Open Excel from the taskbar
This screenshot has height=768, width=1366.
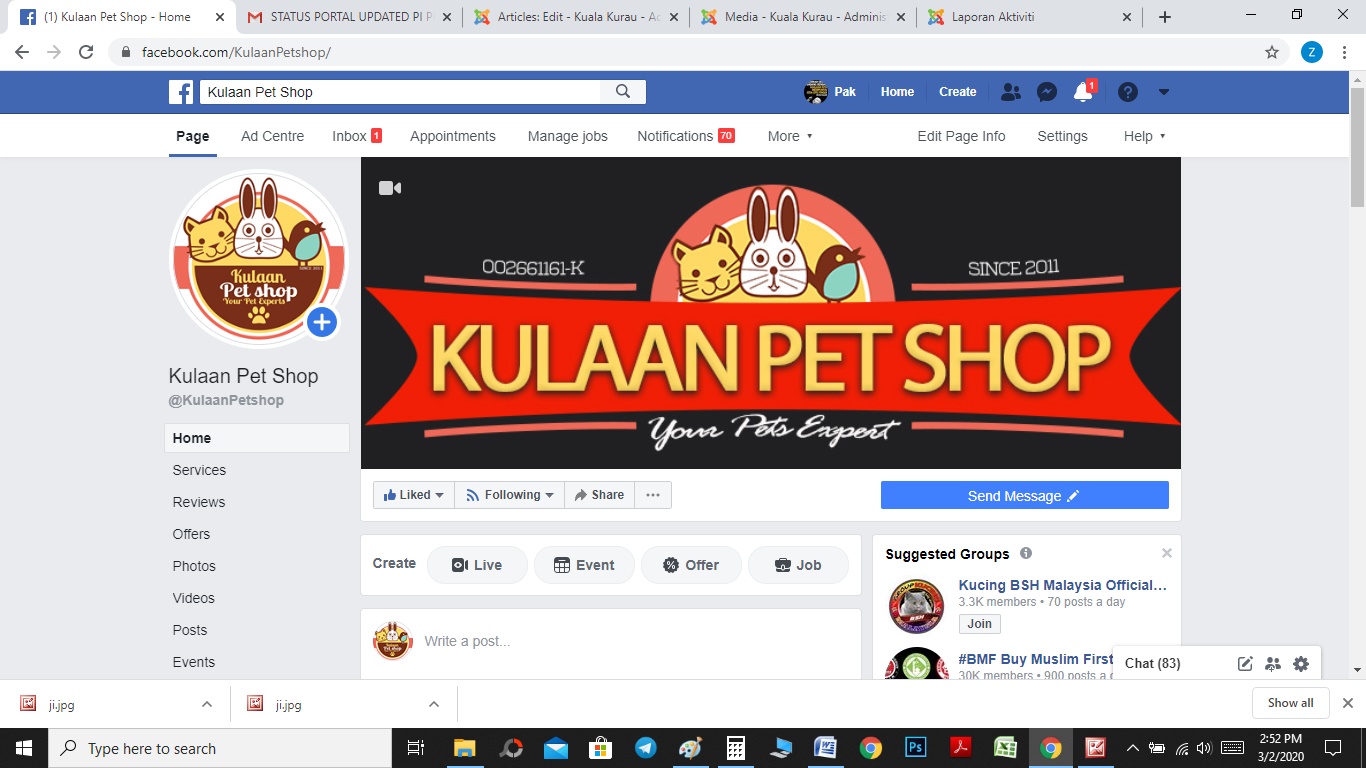point(1005,748)
